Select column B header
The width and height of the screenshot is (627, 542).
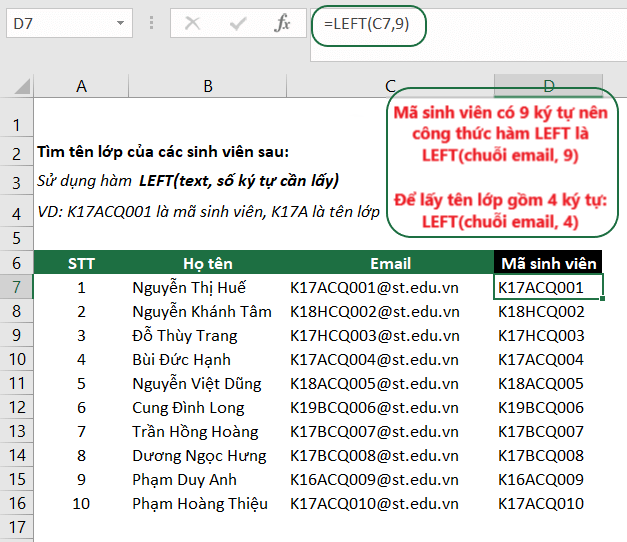tap(208, 86)
